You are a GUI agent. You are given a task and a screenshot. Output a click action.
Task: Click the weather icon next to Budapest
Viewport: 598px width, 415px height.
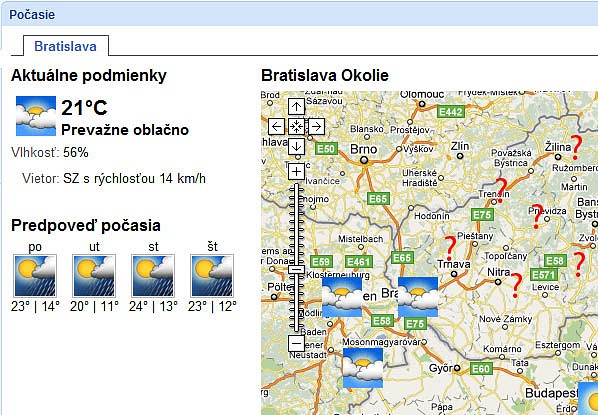click(588, 398)
